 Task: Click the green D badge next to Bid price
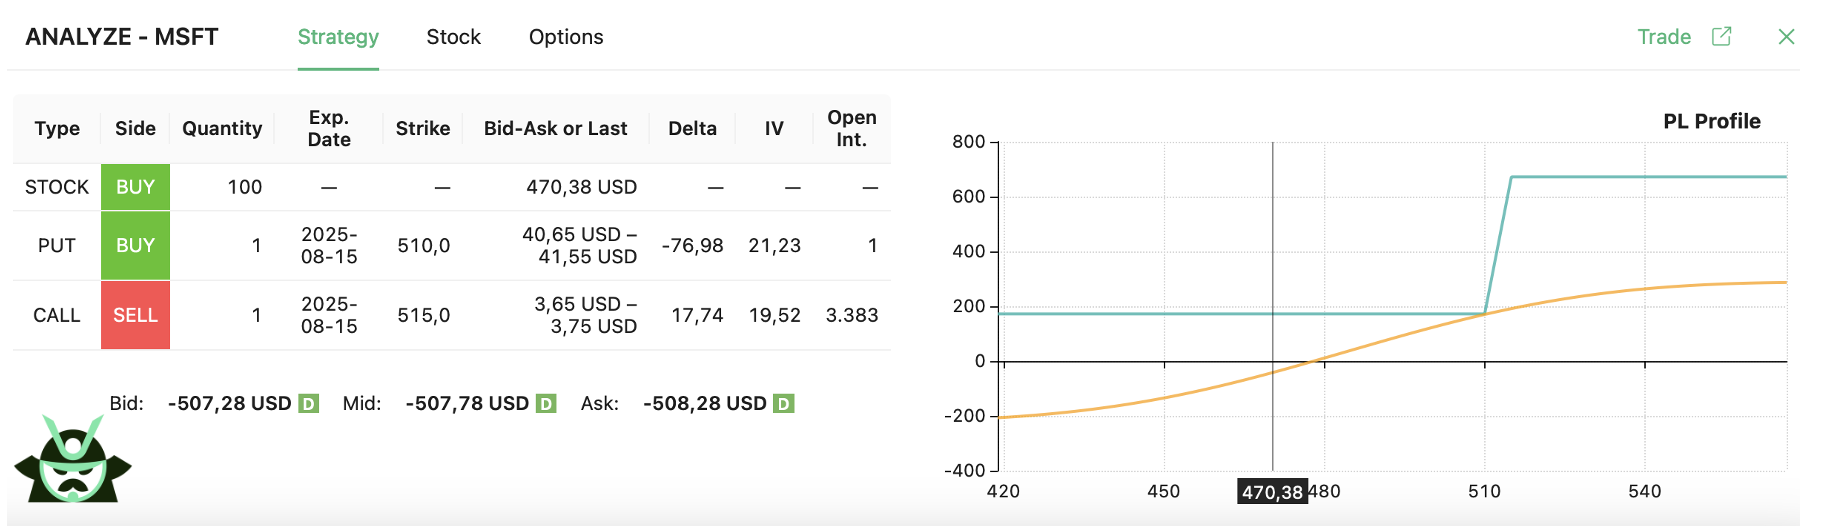309,404
